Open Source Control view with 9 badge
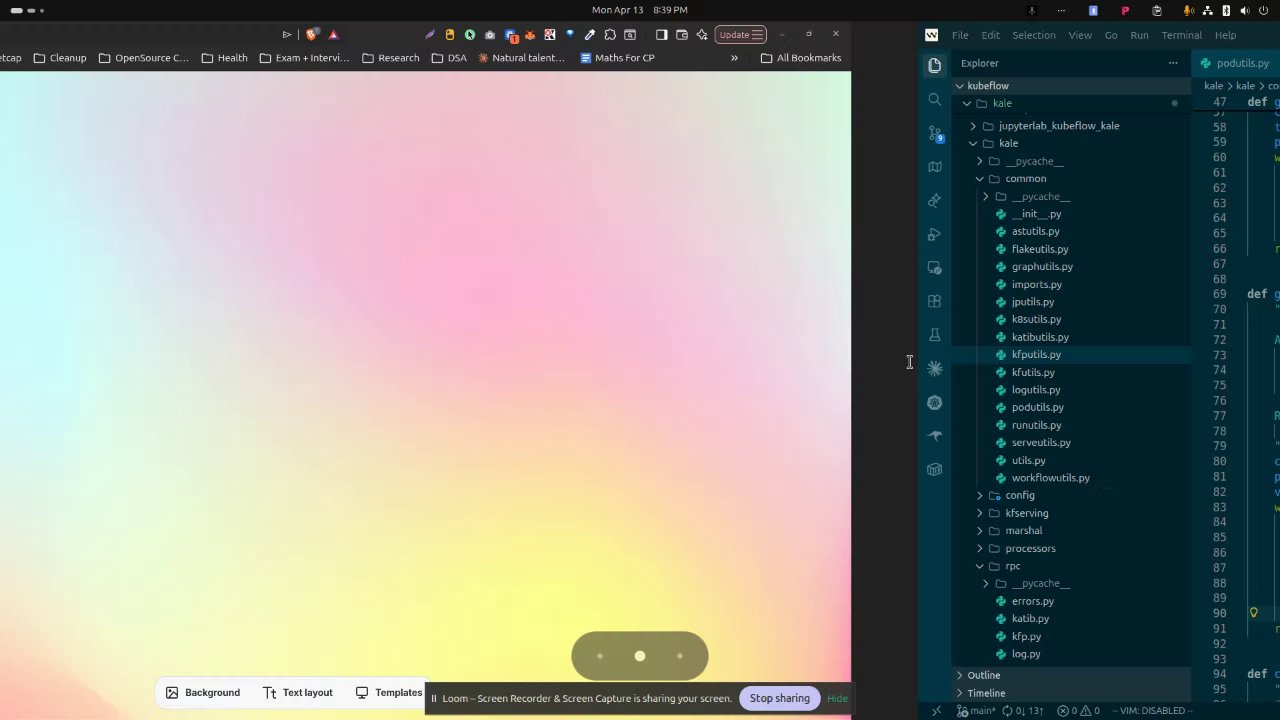The image size is (1280, 720). 935,133
